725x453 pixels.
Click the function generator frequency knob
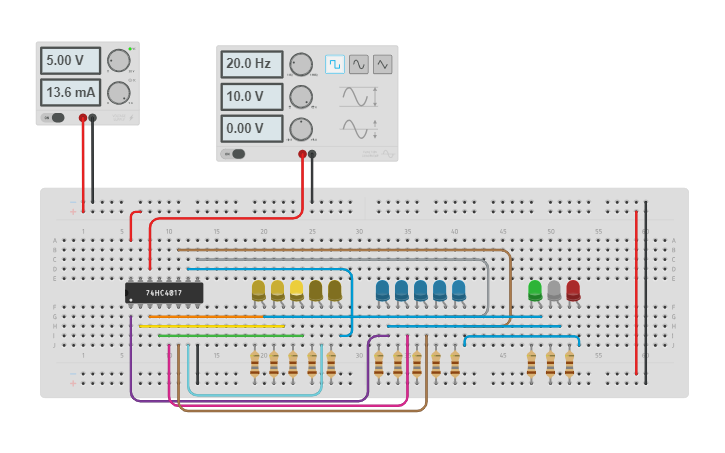point(300,64)
